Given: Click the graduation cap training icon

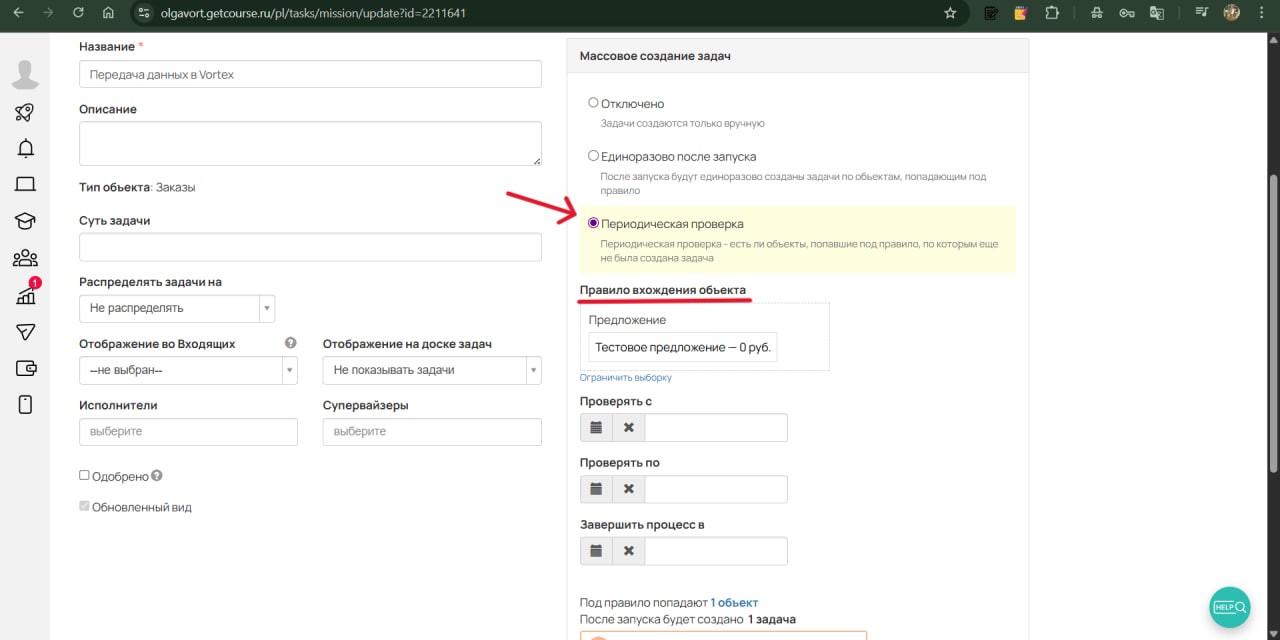Looking at the screenshot, I should click(x=25, y=221).
